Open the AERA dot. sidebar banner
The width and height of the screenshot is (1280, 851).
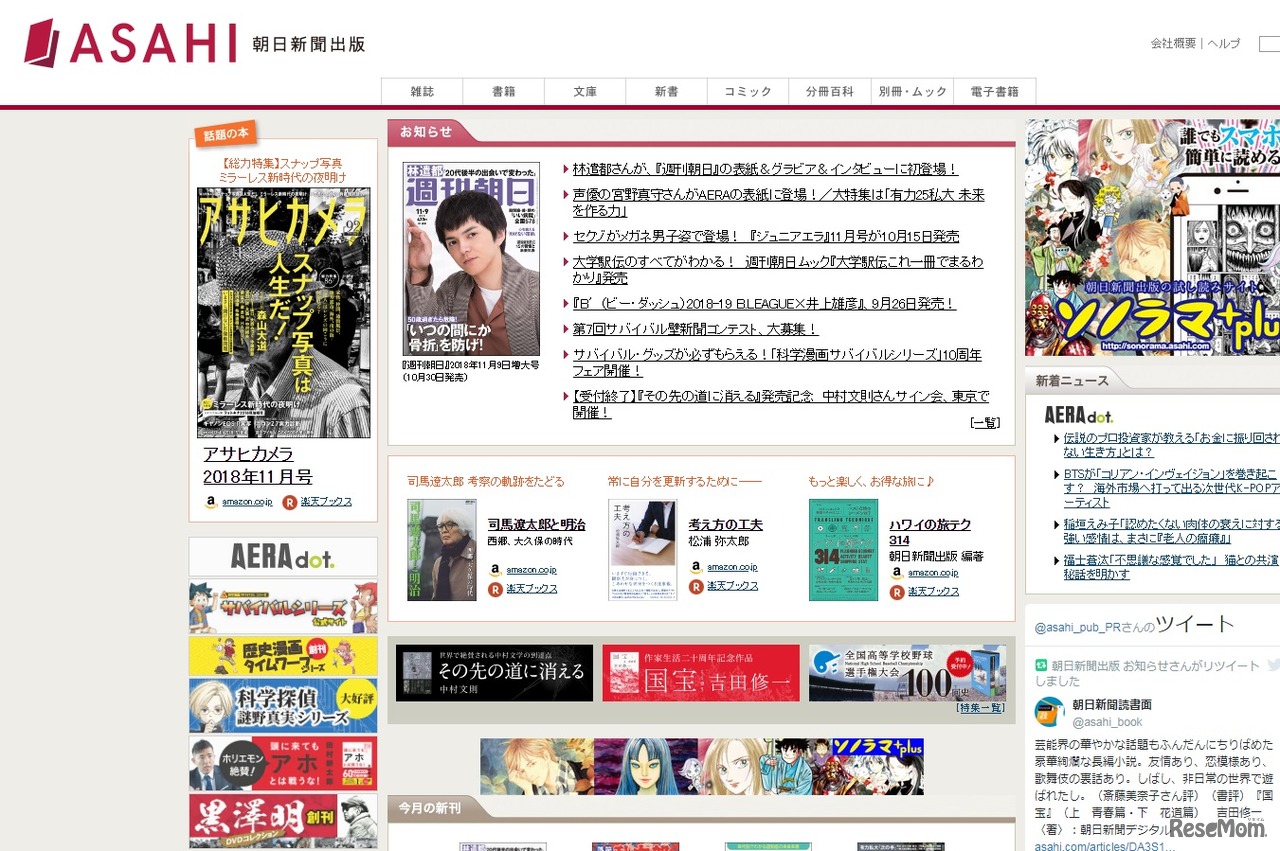(x=283, y=557)
